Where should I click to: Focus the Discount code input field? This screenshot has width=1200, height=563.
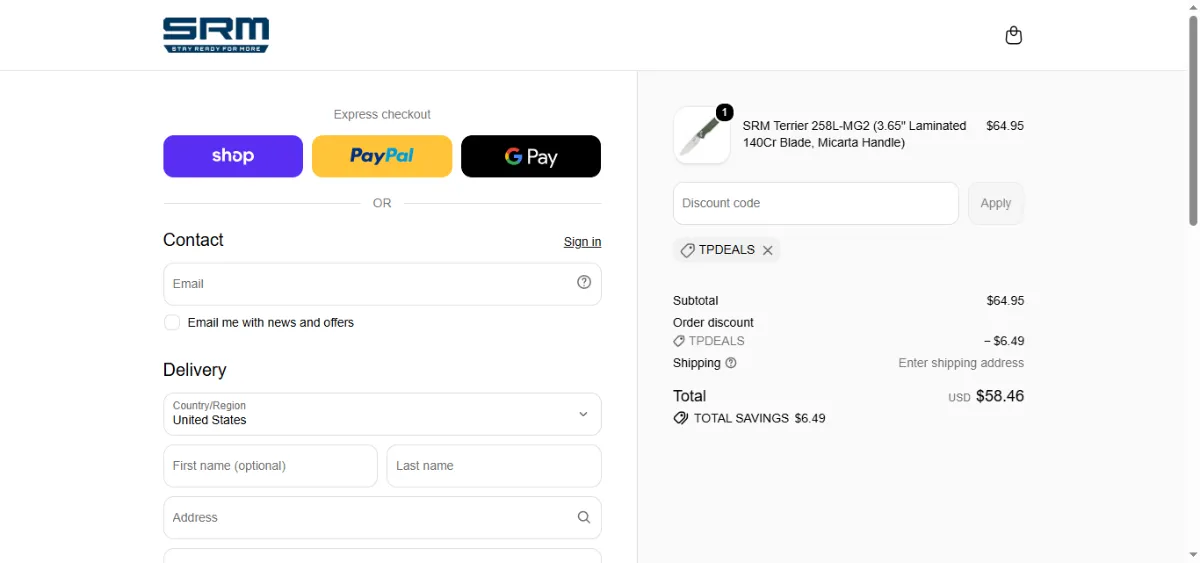click(816, 203)
